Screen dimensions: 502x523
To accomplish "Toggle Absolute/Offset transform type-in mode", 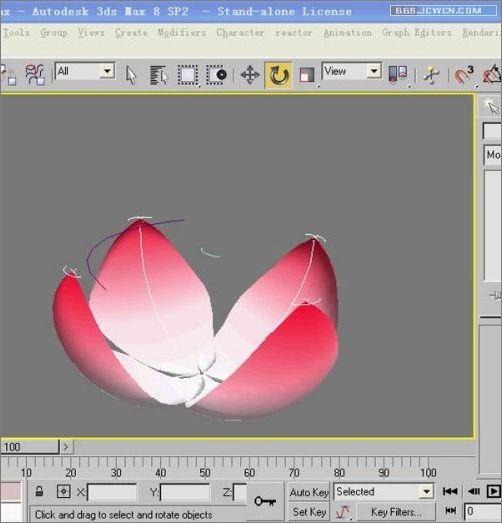I will 63,491.
